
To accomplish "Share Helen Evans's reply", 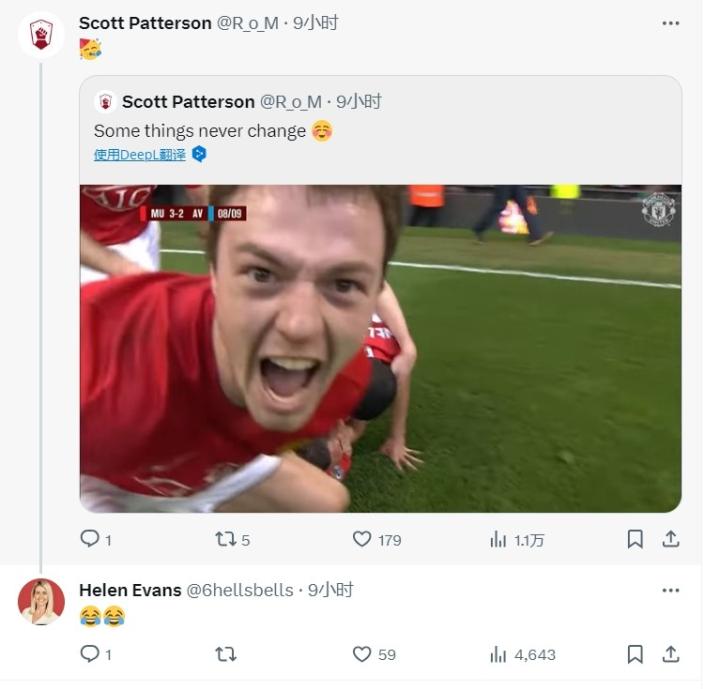I will [671, 654].
